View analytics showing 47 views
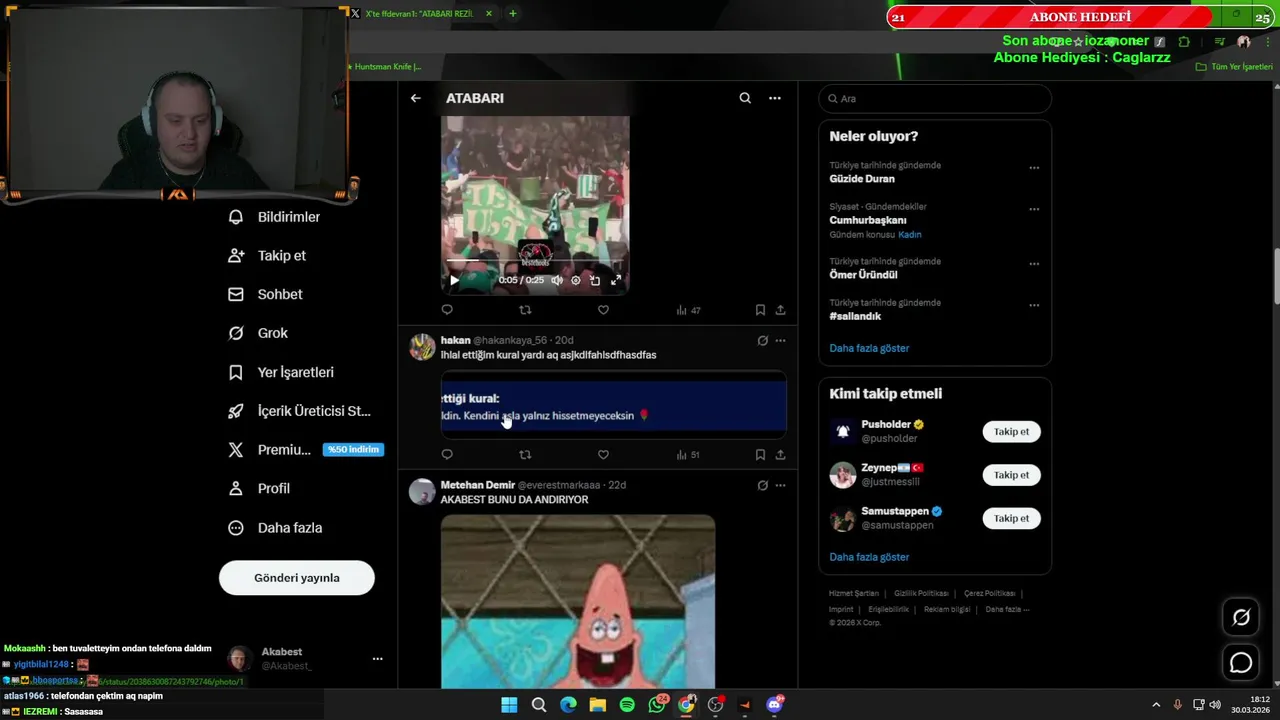Screen dimensions: 1280x720 click(688, 310)
